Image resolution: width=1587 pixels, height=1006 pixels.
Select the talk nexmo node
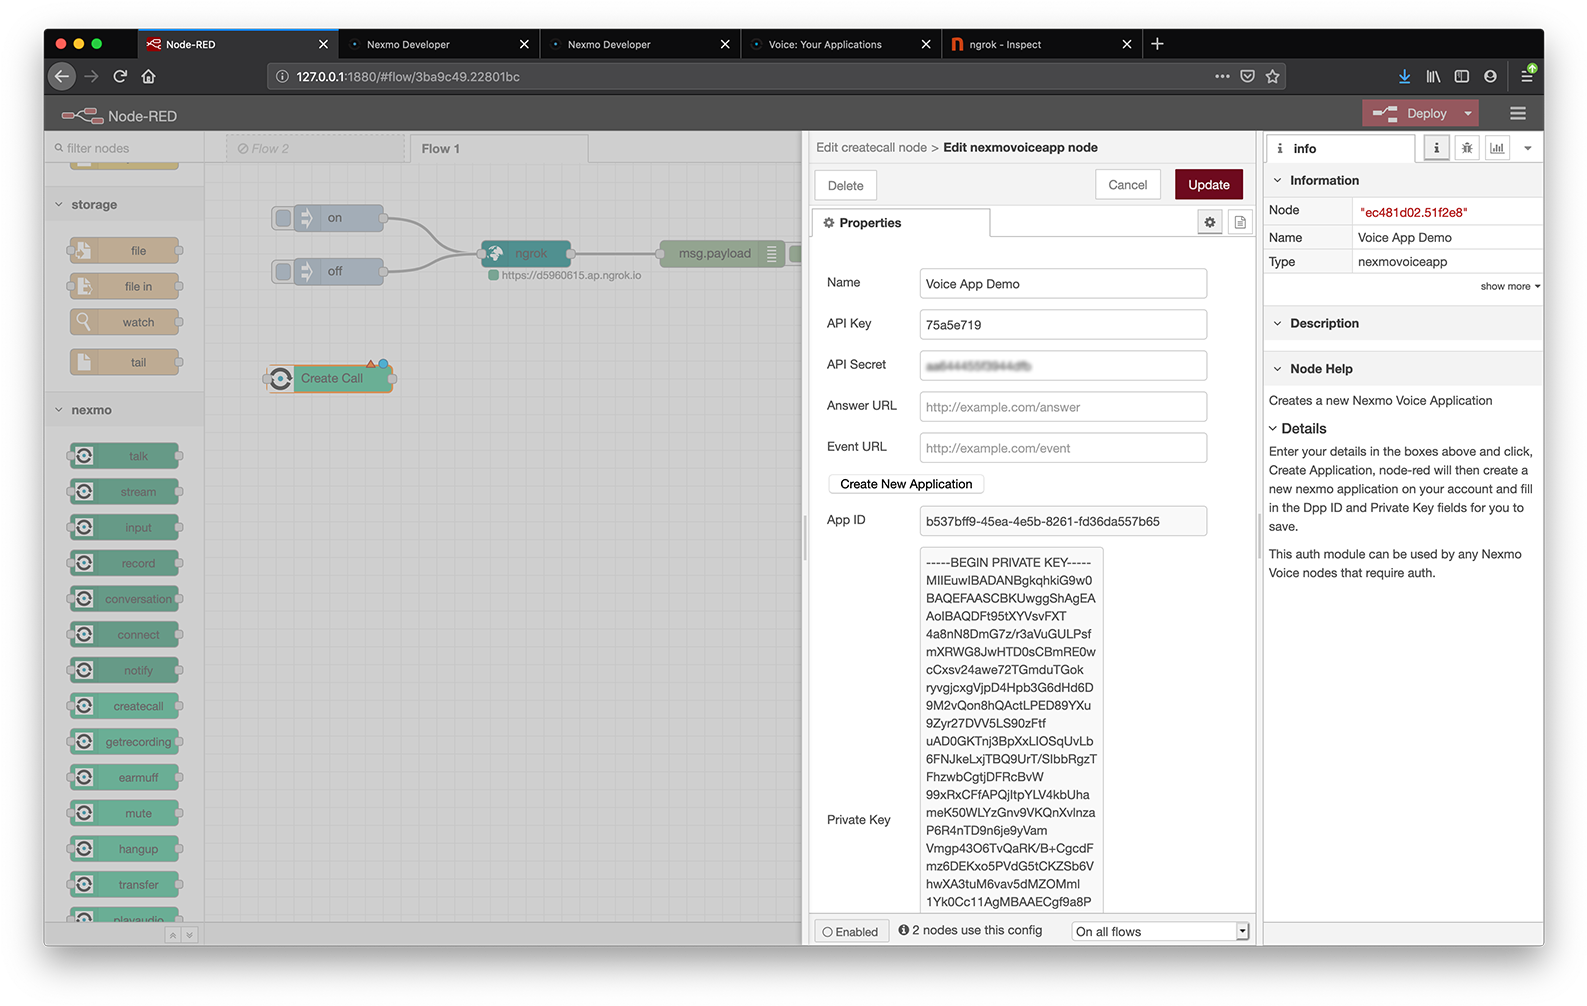[125, 456]
